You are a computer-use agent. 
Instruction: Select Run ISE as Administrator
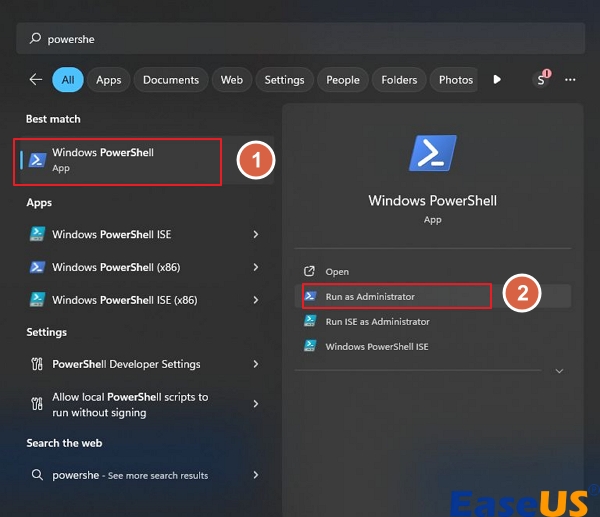377,322
